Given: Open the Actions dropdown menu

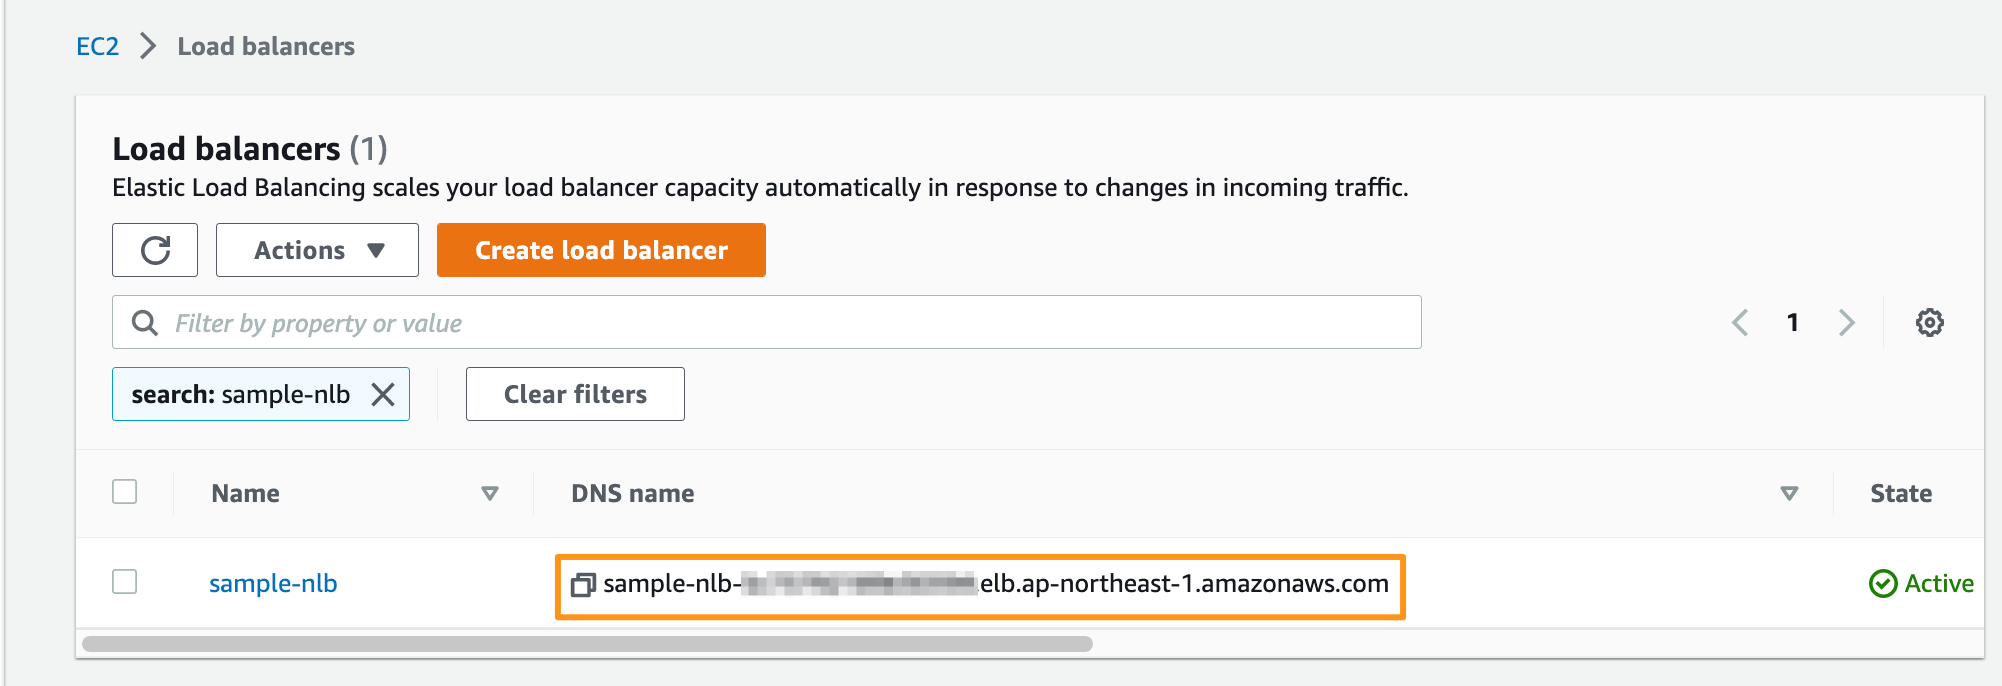Looking at the screenshot, I should (x=317, y=250).
